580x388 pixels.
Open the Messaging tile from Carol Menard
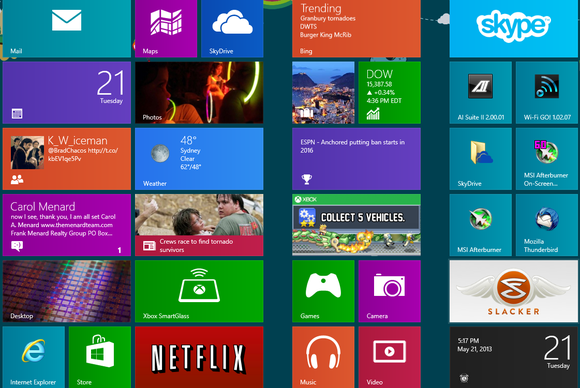pos(67,225)
